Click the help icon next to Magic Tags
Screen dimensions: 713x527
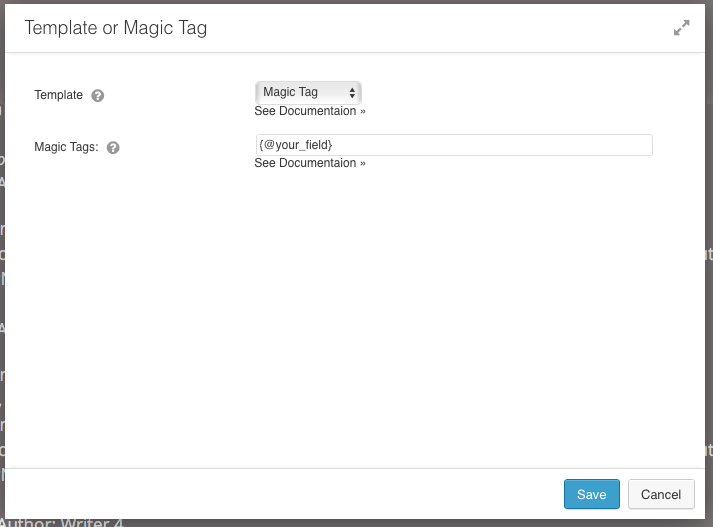click(x=113, y=148)
